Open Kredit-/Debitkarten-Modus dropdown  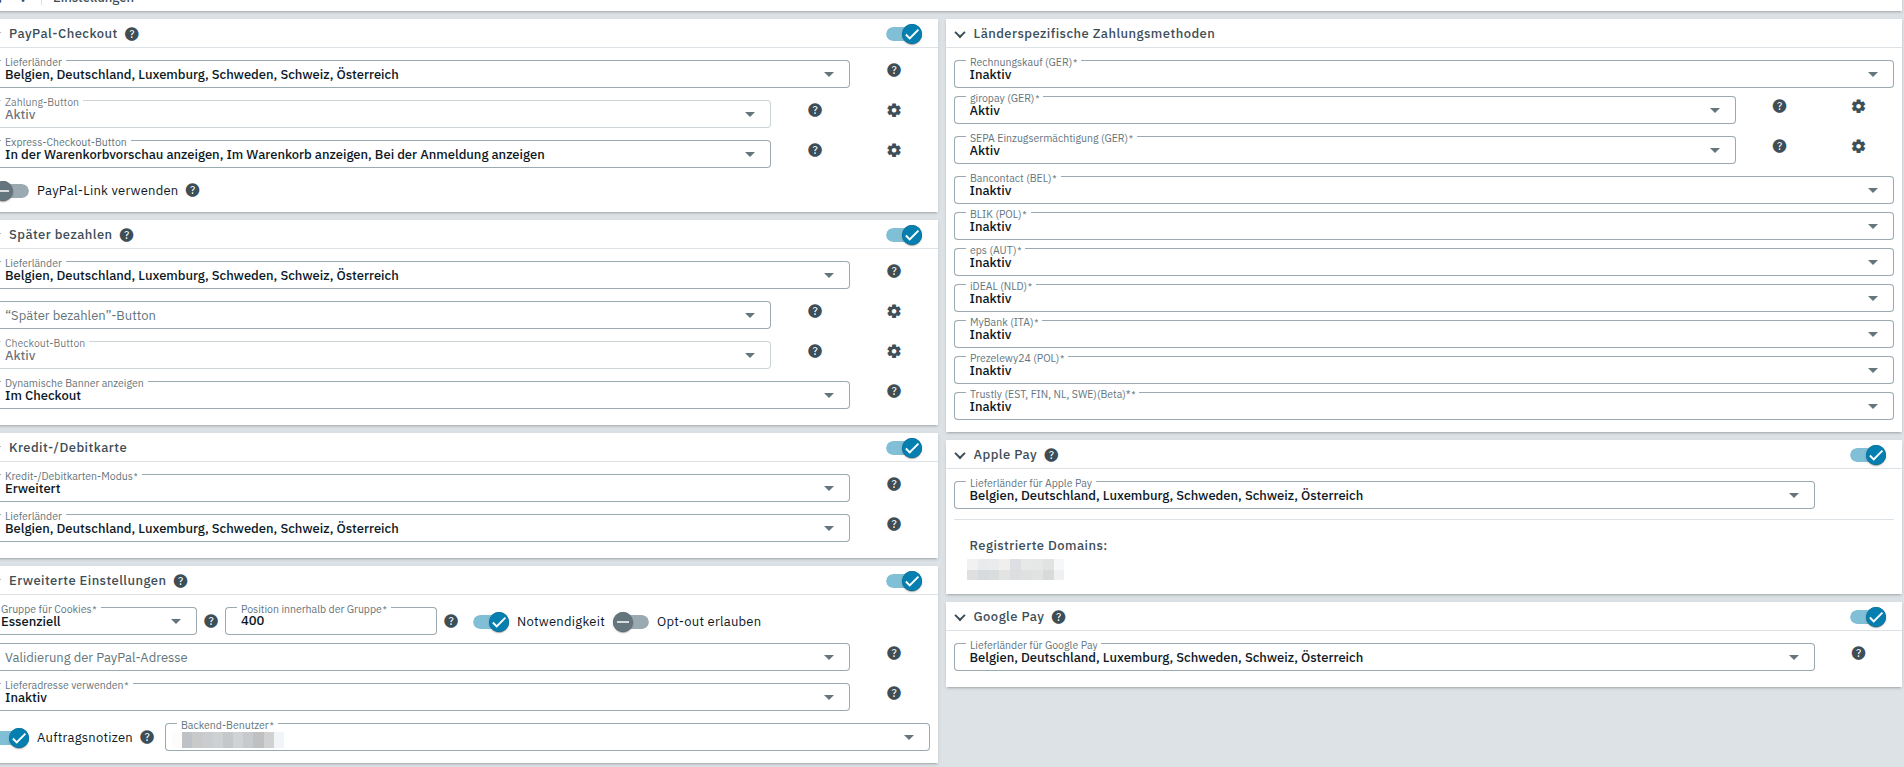(425, 488)
